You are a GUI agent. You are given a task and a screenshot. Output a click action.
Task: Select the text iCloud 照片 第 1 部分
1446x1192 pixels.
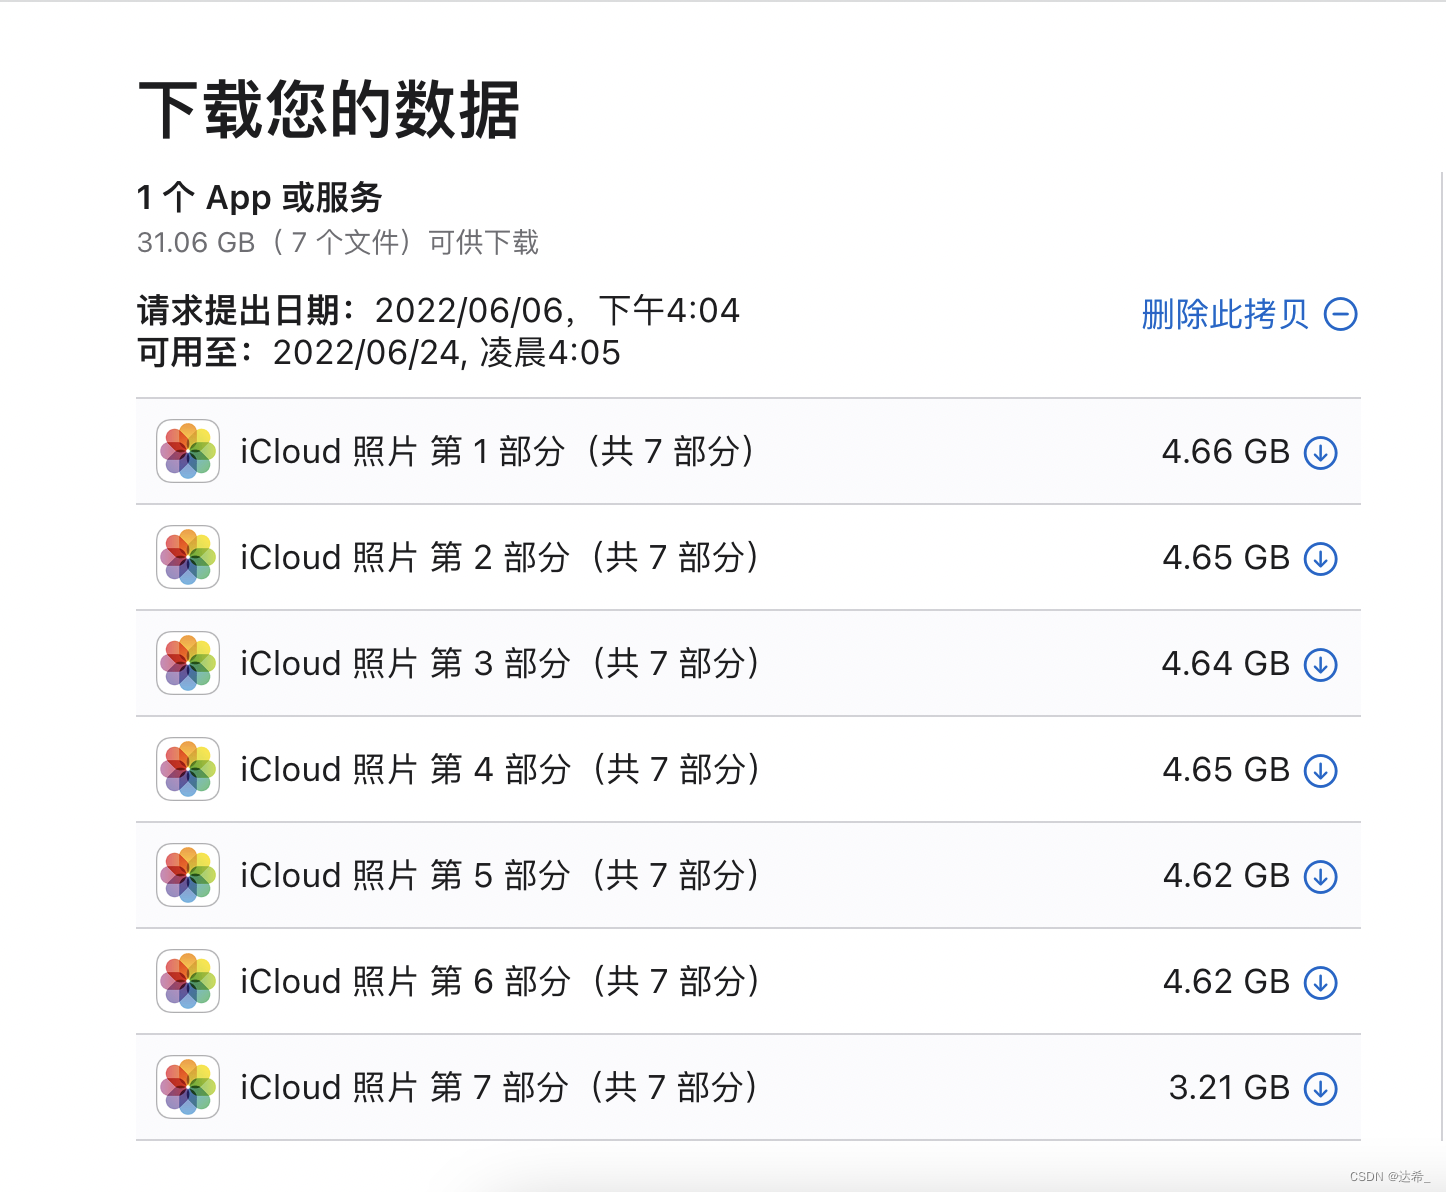pos(403,452)
